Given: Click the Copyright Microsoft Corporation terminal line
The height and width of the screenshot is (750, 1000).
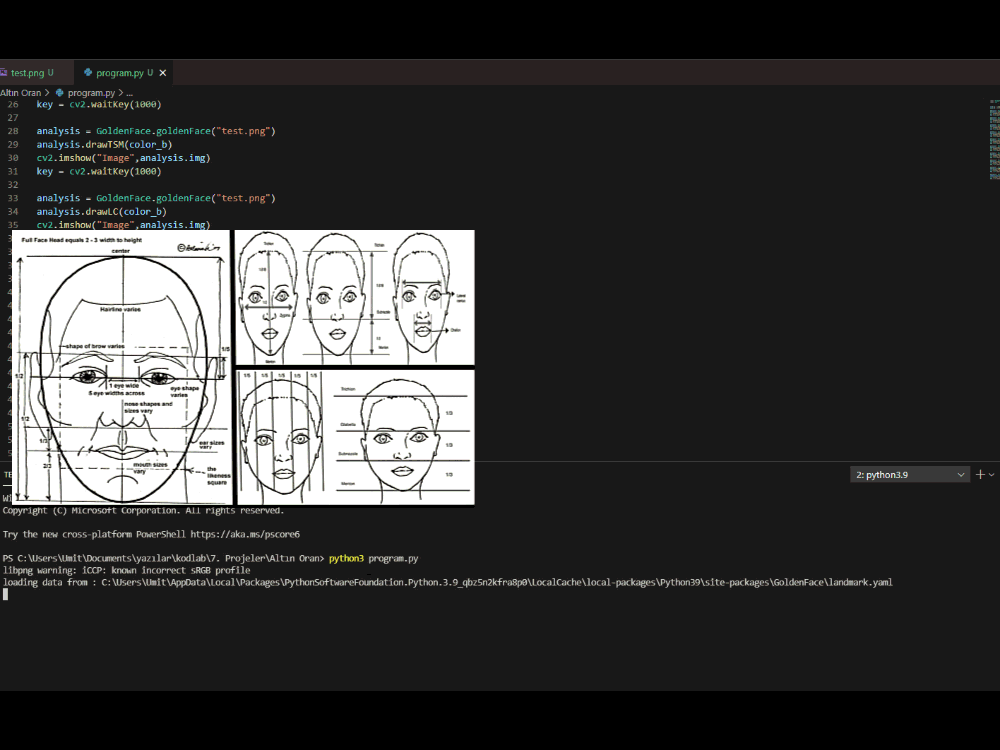Looking at the screenshot, I should pyautogui.click(x=143, y=510).
